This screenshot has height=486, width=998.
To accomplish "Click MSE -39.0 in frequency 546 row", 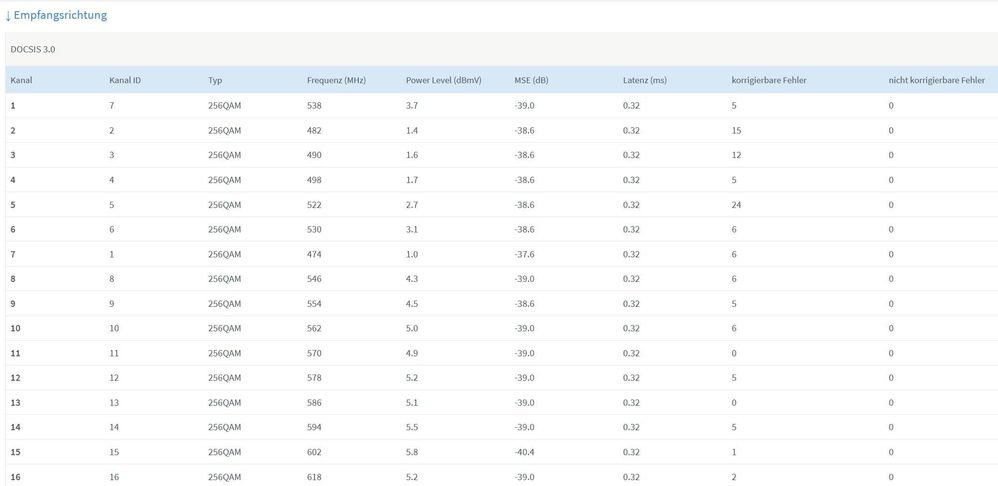I will 524,279.
